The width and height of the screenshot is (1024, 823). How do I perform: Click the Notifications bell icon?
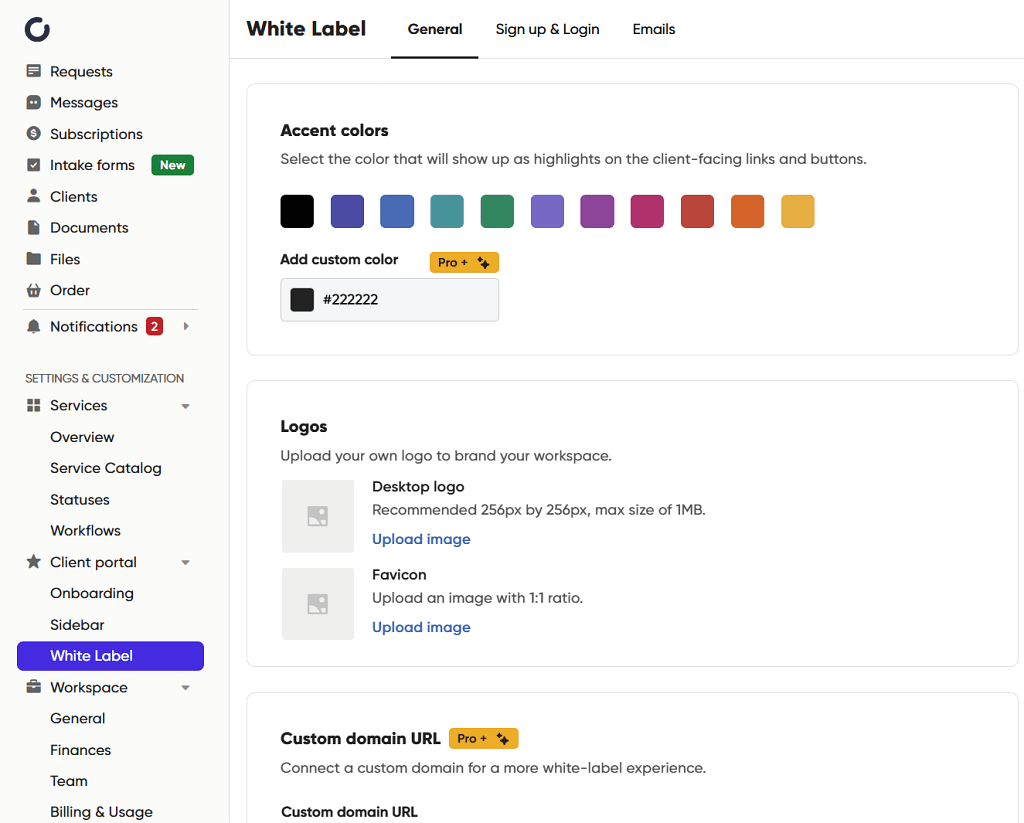(x=33, y=326)
